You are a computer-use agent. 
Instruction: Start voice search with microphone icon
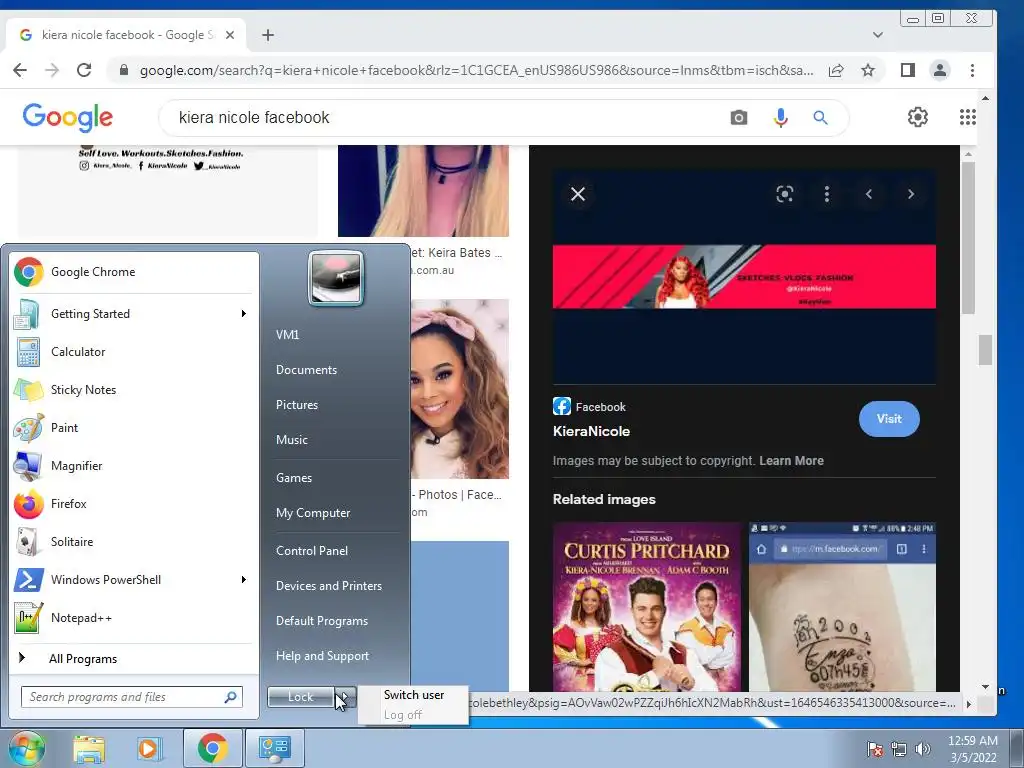pos(780,118)
